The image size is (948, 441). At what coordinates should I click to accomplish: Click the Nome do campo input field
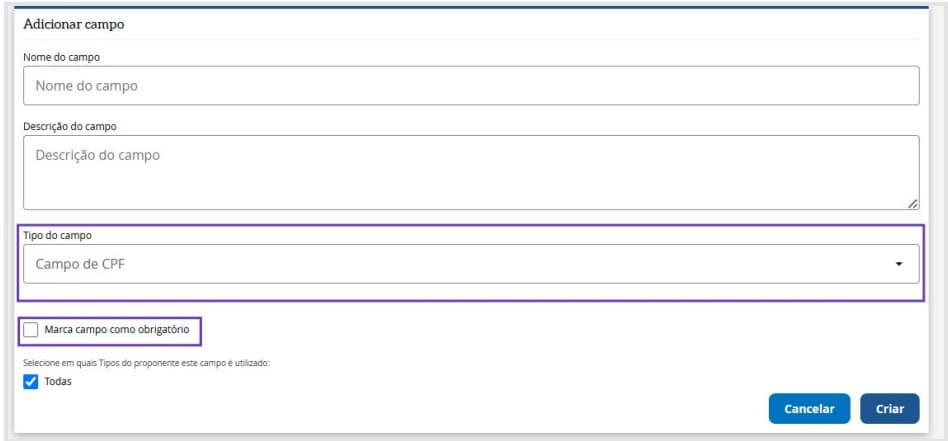click(x=470, y=86)
